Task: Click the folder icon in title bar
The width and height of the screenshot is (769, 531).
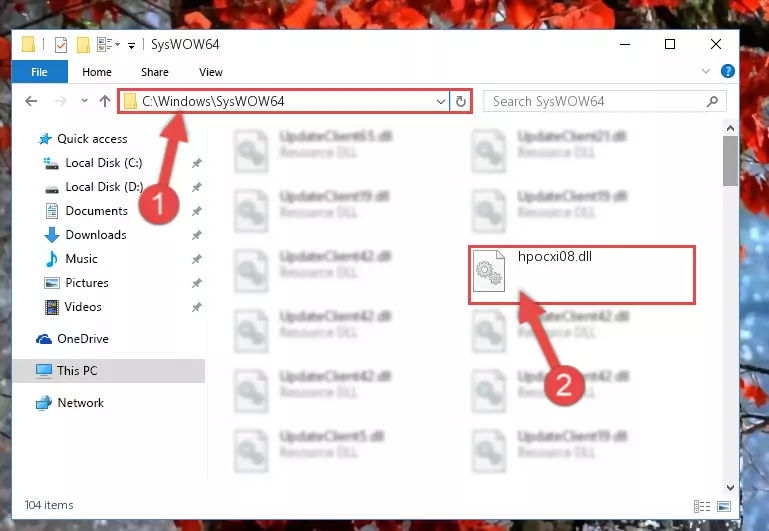Action: 28,45
